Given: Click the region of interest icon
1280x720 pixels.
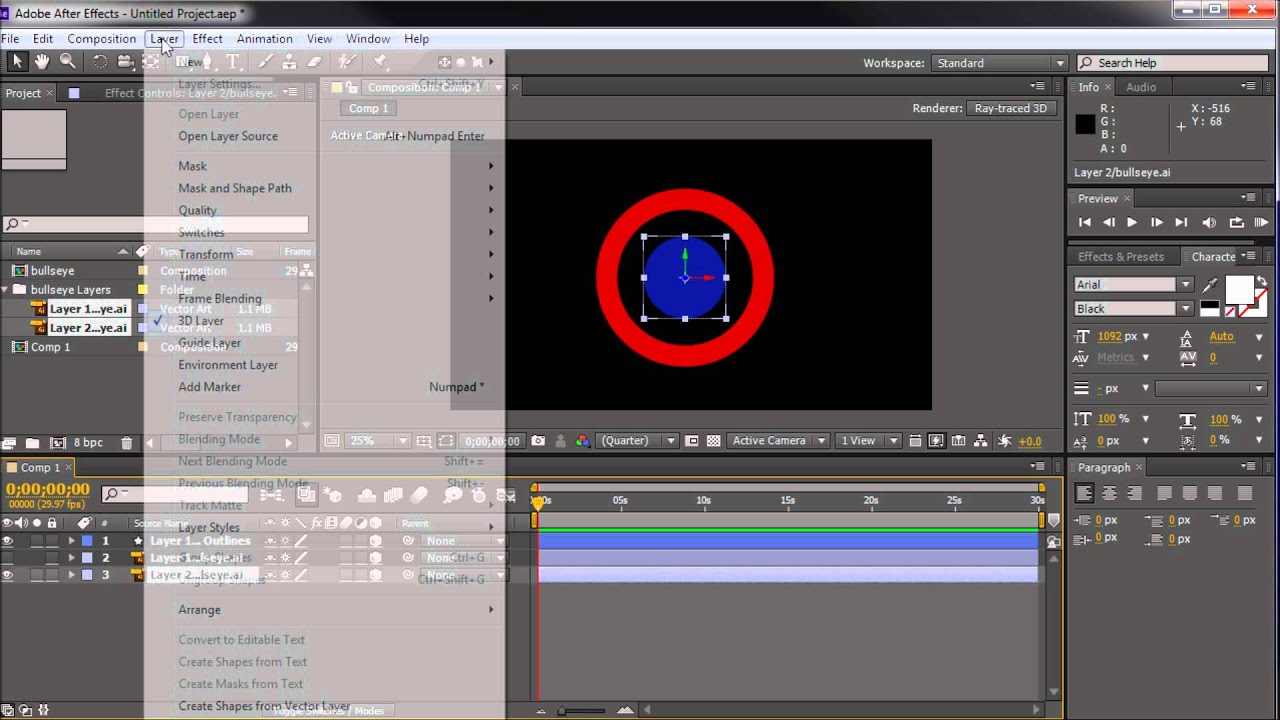Looking at the screenshot, I should [x=446, y=441].
